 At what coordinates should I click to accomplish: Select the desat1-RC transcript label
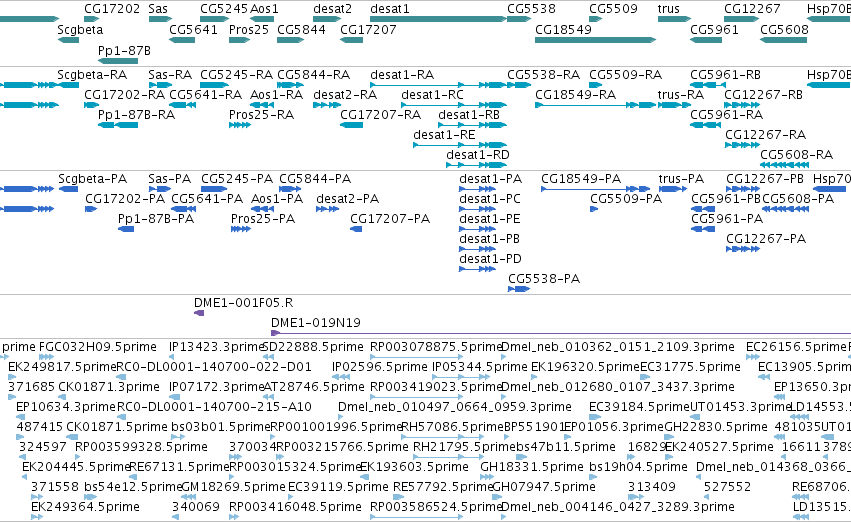coord(433,95)
